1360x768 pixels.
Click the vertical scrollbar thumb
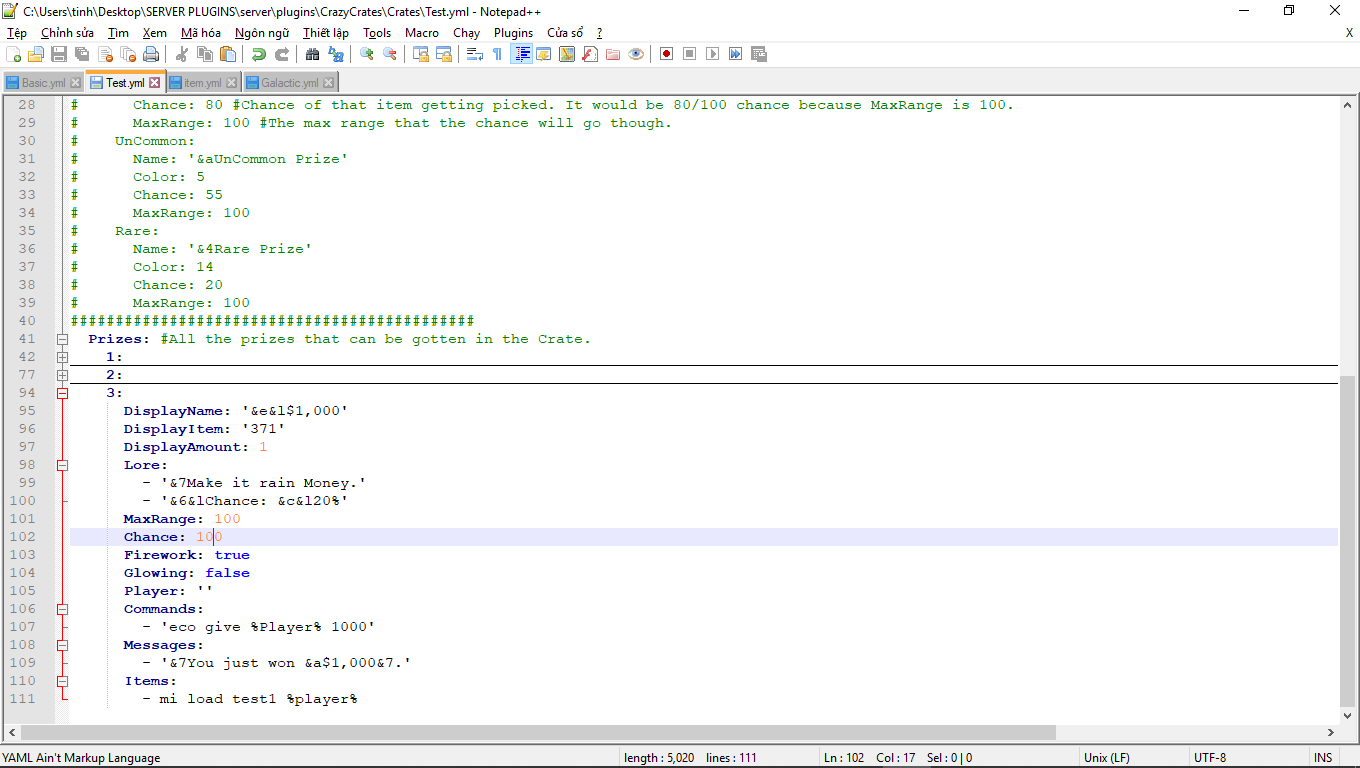[x=1348, y=540]
